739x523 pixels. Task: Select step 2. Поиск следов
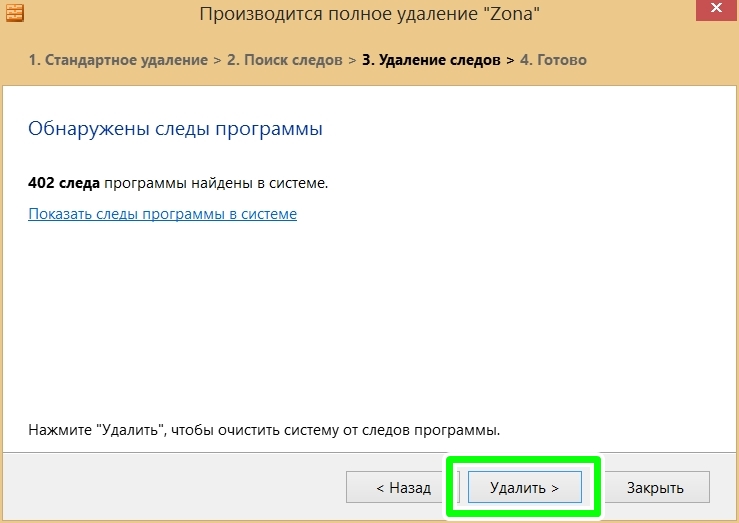point(285,60)
